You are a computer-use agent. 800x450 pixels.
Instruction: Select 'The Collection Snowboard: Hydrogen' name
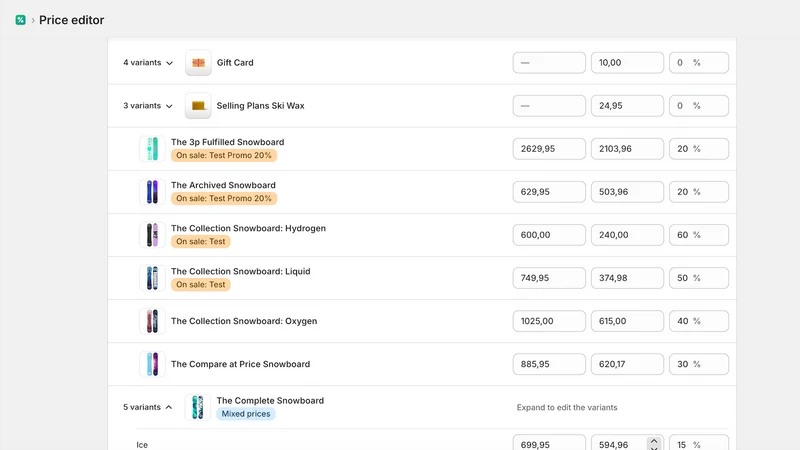pyautogui.click(x=248, y=228)
